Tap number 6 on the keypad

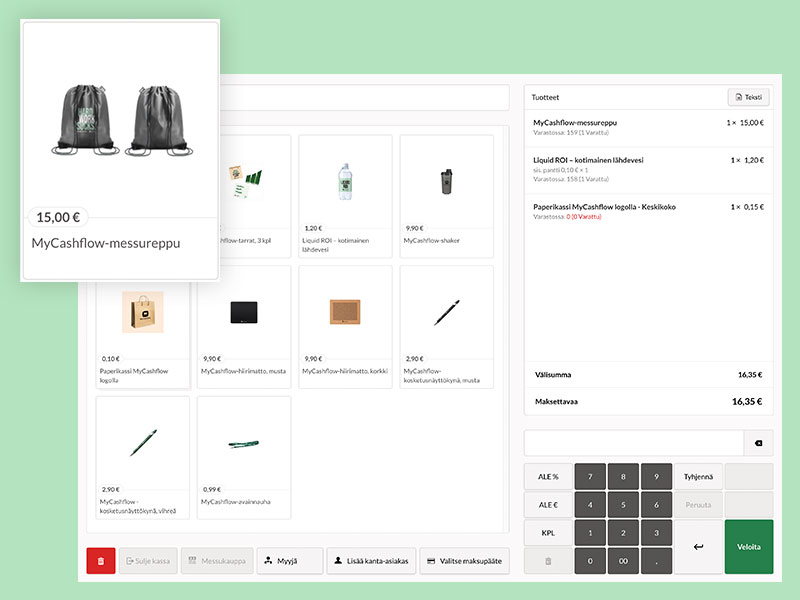tap(657, 505)
